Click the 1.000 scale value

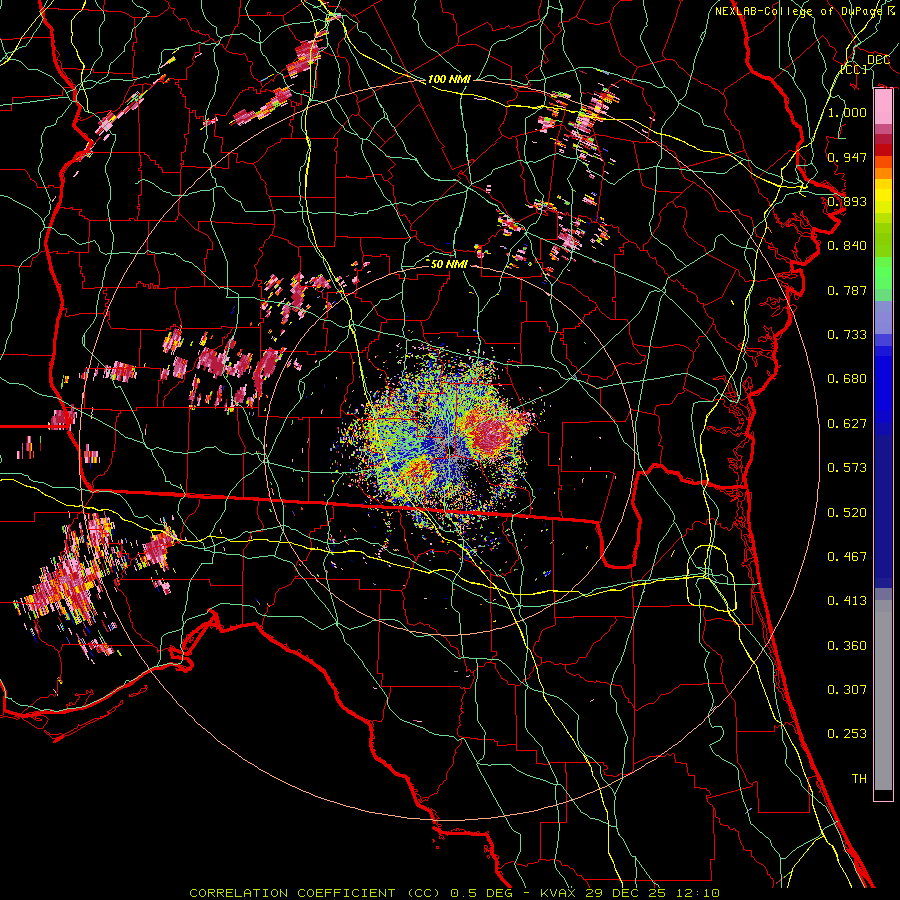847,112
